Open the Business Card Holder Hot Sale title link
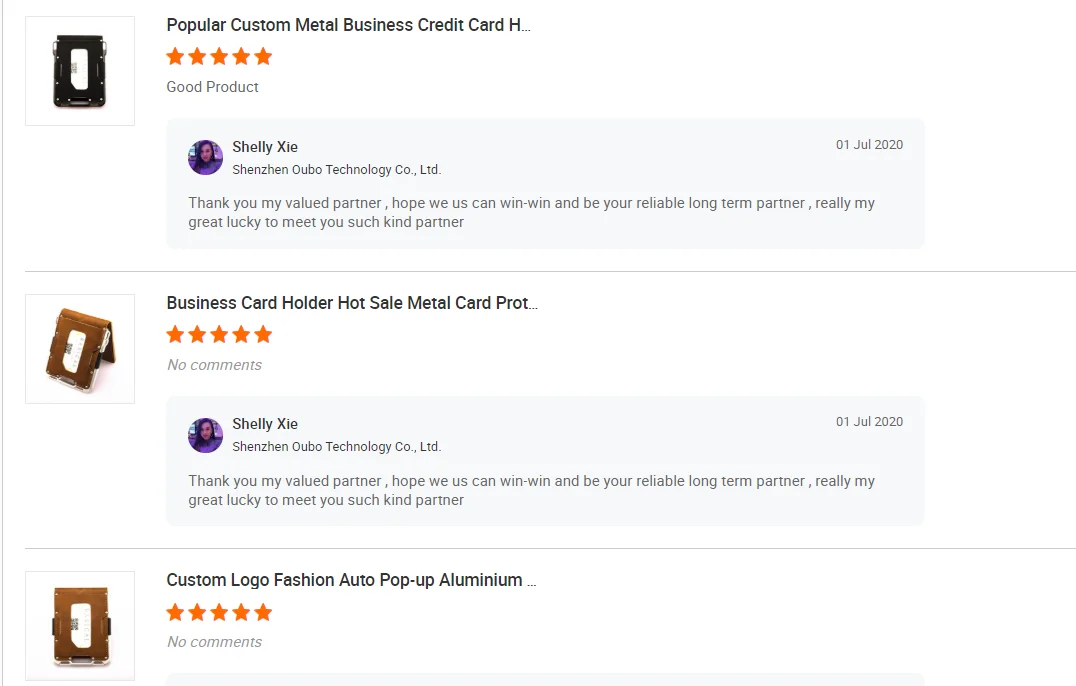 pyautogui.click(x=352, y=303)
